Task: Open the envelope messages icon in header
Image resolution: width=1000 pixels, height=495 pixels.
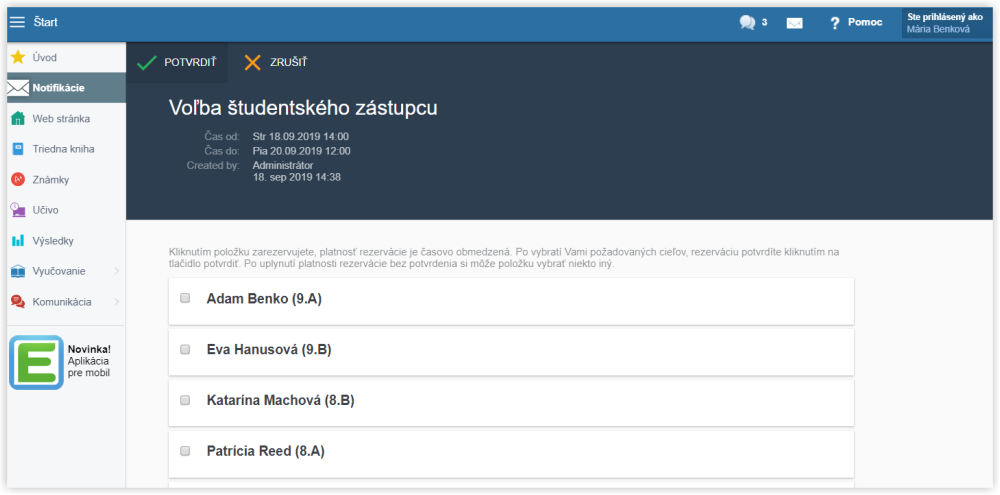Action: [794, 23]
